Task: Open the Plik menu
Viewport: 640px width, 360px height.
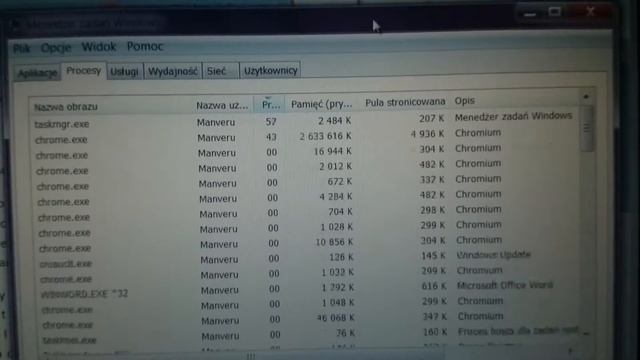Action: click(22, 49)
